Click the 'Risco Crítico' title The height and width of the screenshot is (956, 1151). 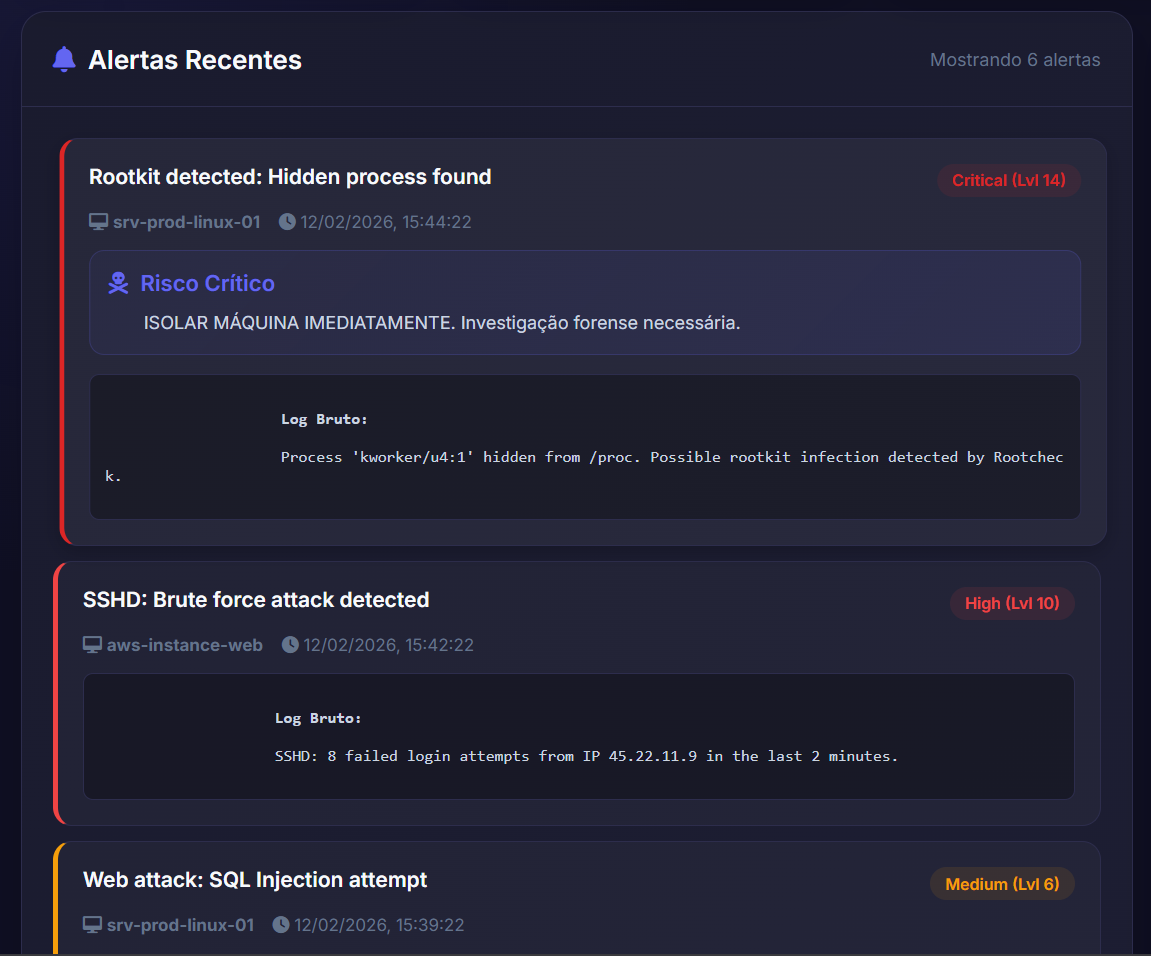pos(208,283)
